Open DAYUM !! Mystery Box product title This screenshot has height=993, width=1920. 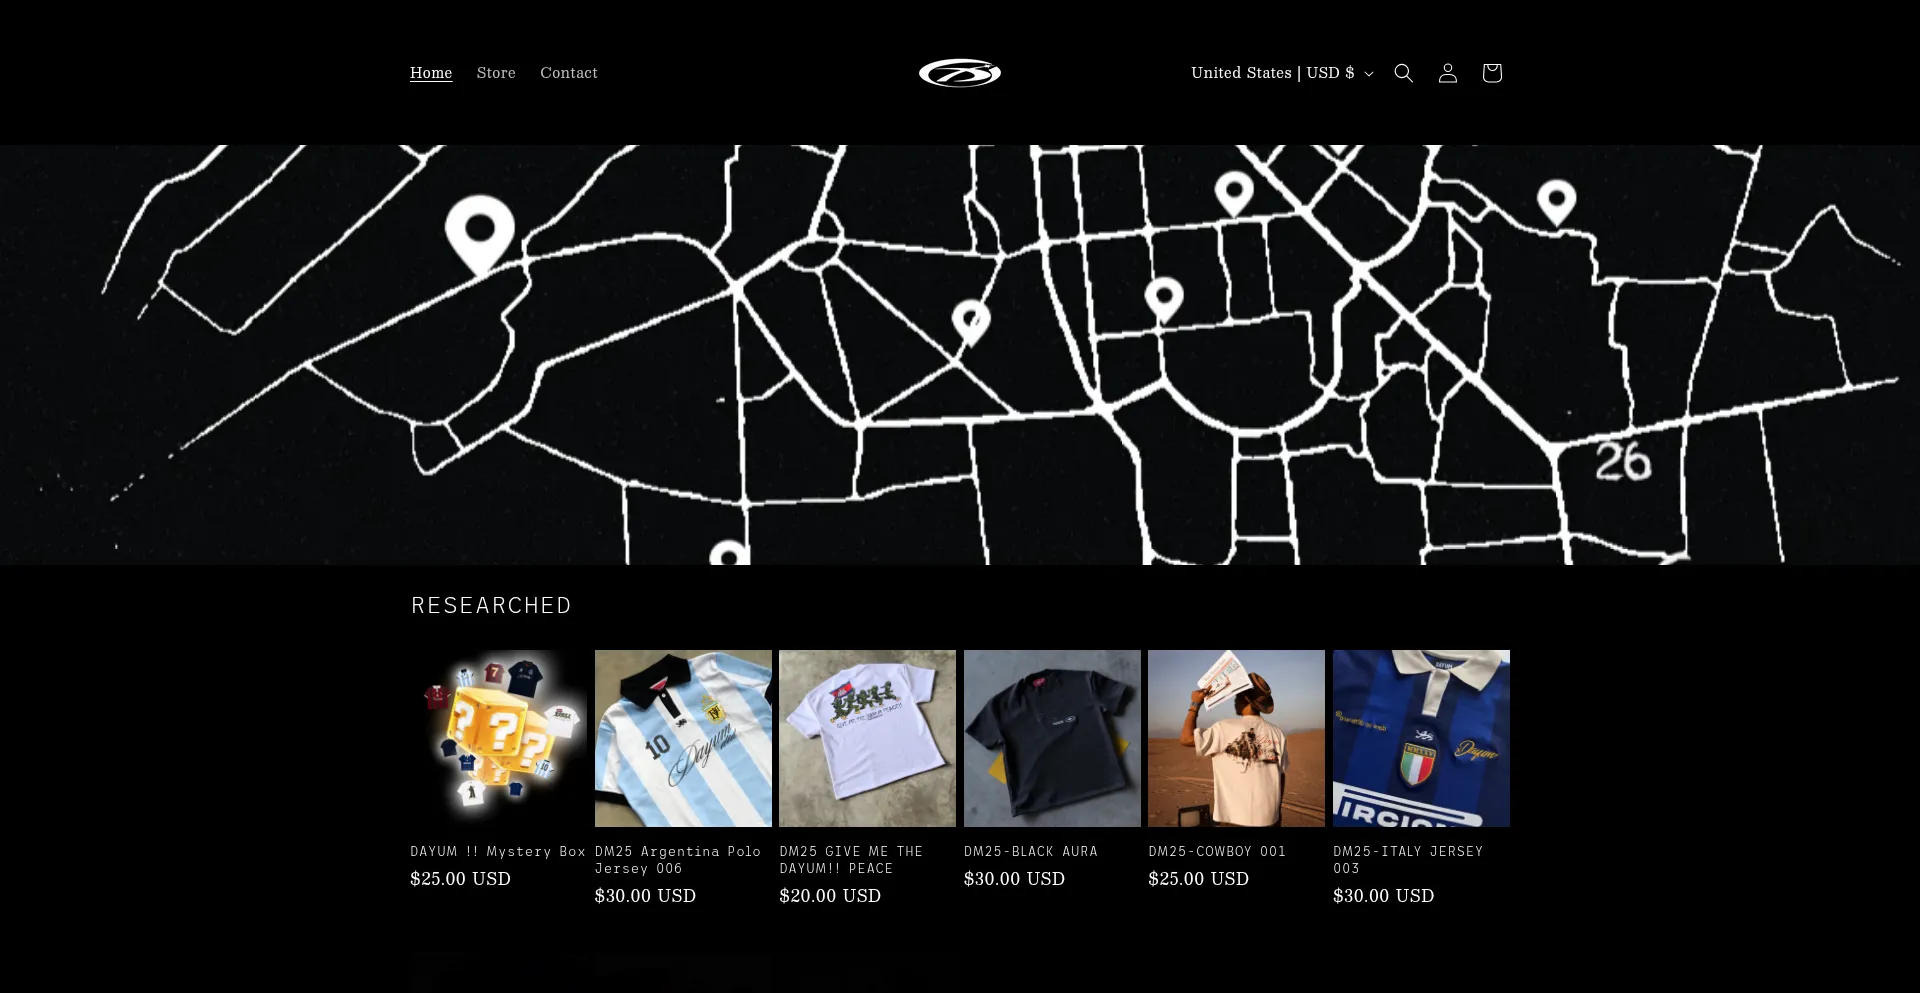[x=498, y=851]
